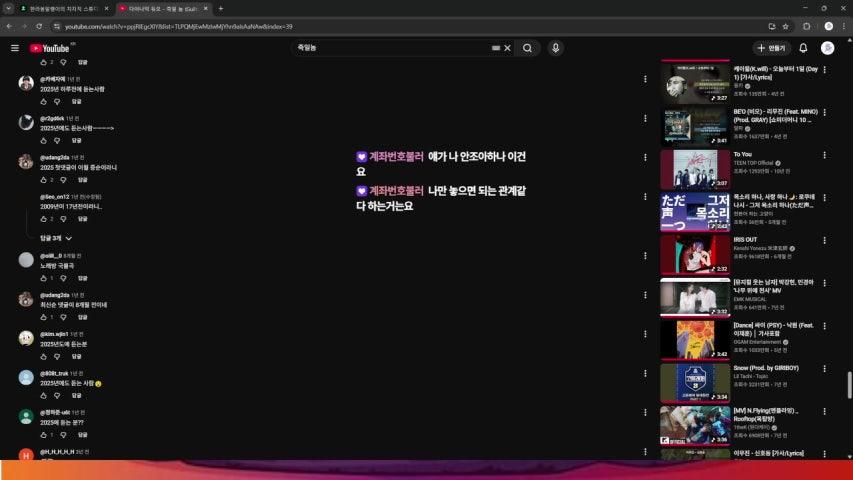Open action menu for 노래방 국룰곡 comment
The height and width of the screenshot is (480, 853).
(x=645, y=256)
